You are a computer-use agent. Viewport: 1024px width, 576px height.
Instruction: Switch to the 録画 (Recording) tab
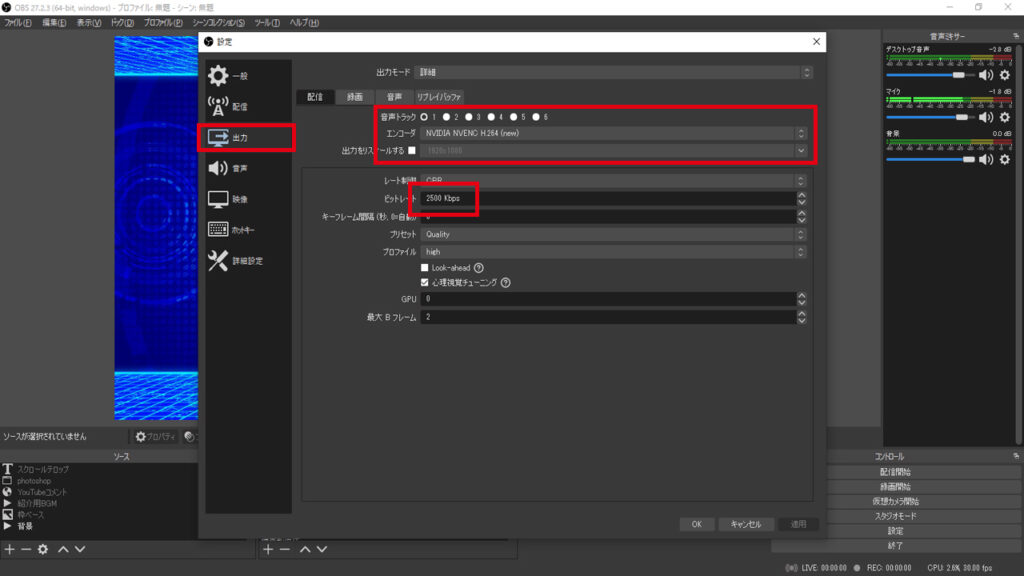(354, 97)
